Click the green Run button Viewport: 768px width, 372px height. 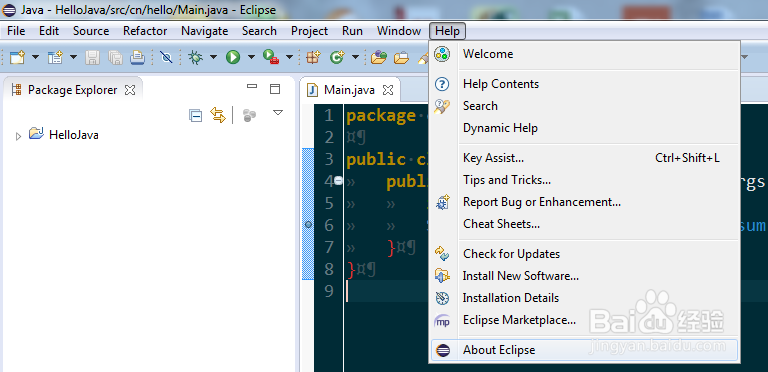(x=233, y=57)
